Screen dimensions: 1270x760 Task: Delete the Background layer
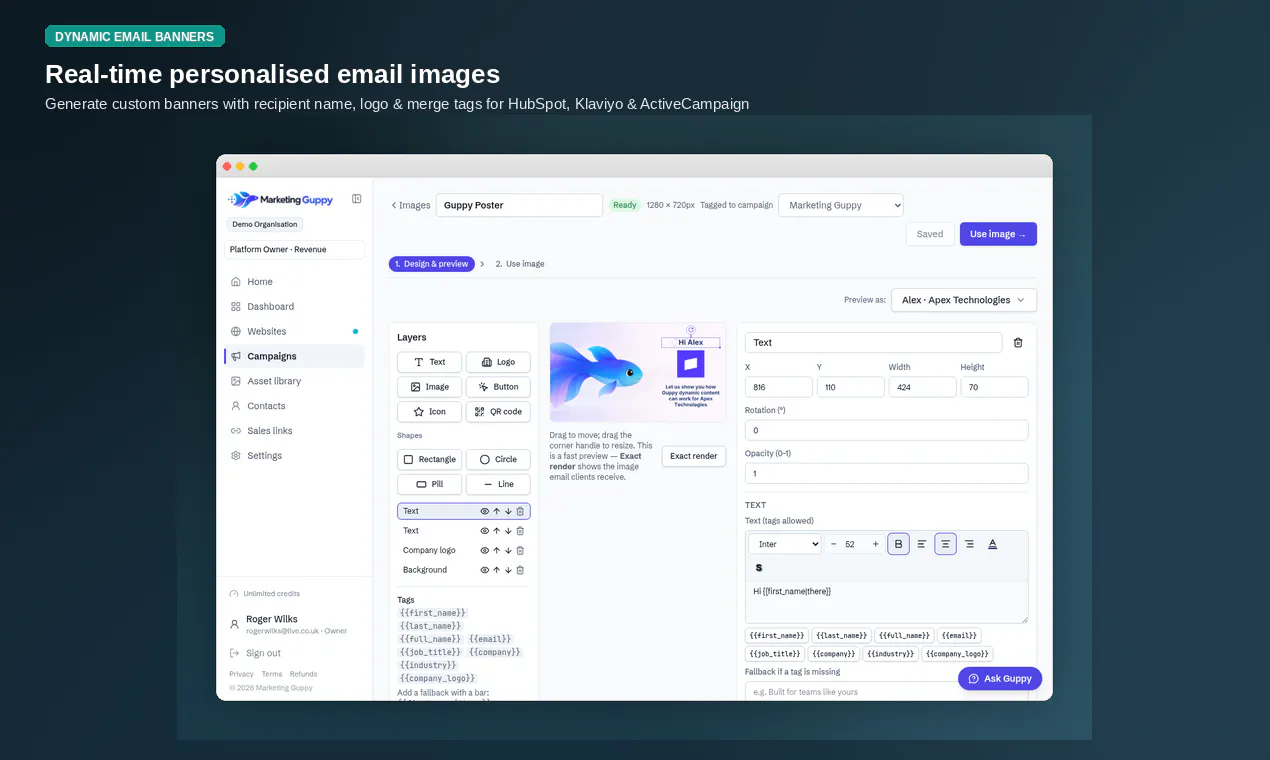[520, 570]
